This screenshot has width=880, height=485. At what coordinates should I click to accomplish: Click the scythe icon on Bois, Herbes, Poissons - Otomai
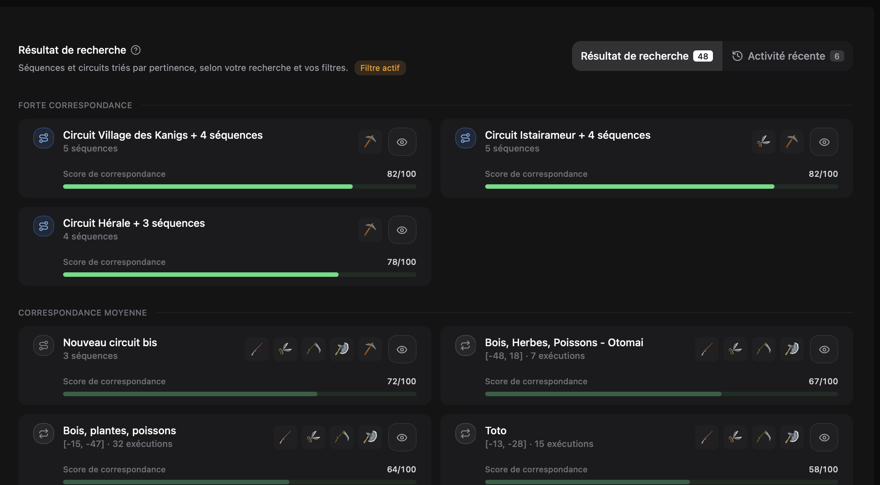click(x=763, y=349)
